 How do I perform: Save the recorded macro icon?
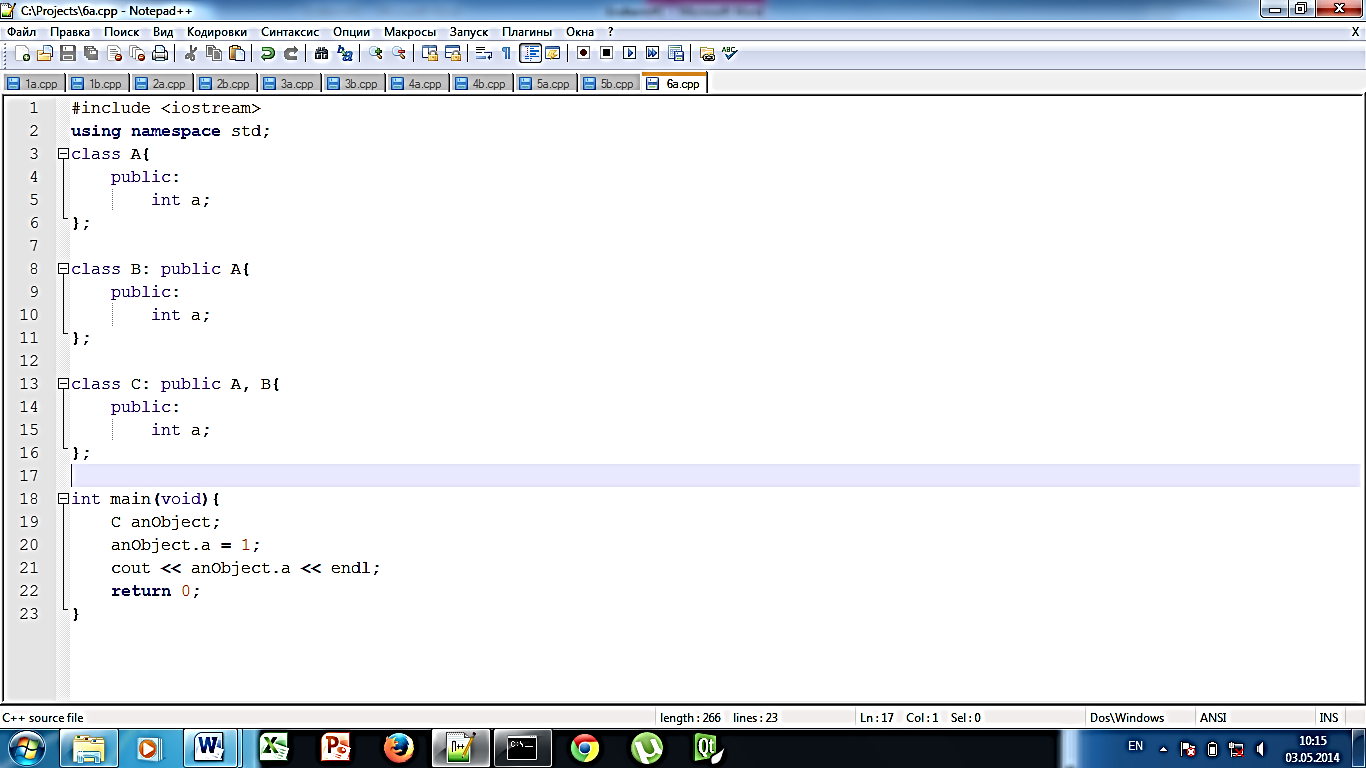(x=676, y=53)
